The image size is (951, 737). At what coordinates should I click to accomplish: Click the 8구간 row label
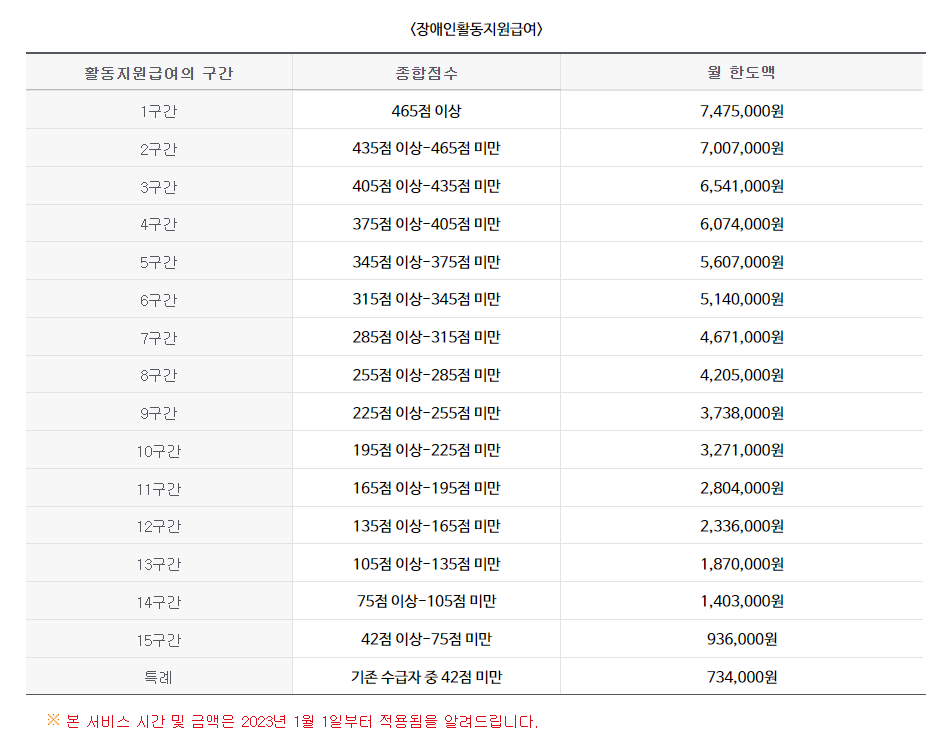[159, 374]
